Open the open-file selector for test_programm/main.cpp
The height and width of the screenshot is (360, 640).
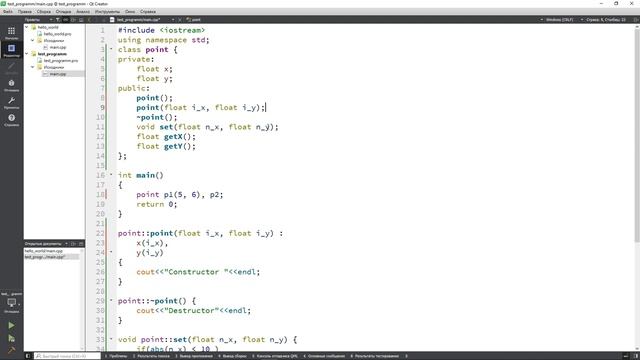pyautogui.click(x=142, y=20)
